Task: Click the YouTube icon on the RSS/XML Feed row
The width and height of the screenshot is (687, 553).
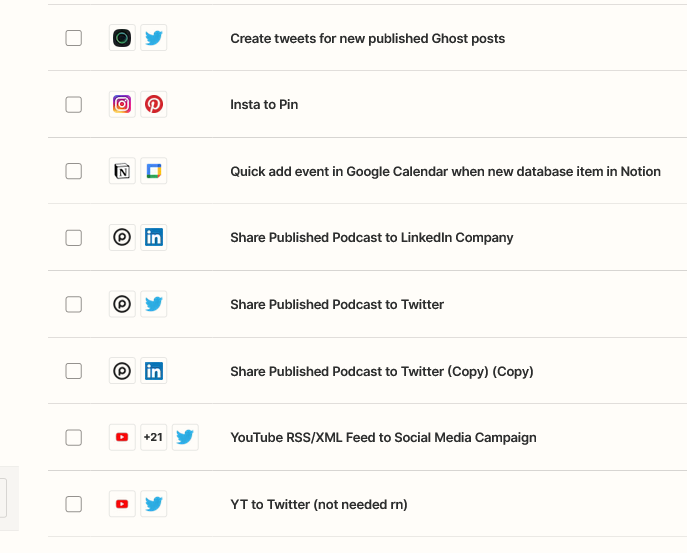Action: [x=122, y=437]
